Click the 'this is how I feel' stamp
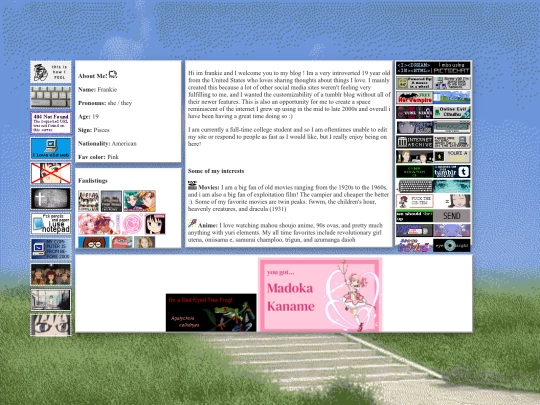540x405 pixels. [51, 72]
